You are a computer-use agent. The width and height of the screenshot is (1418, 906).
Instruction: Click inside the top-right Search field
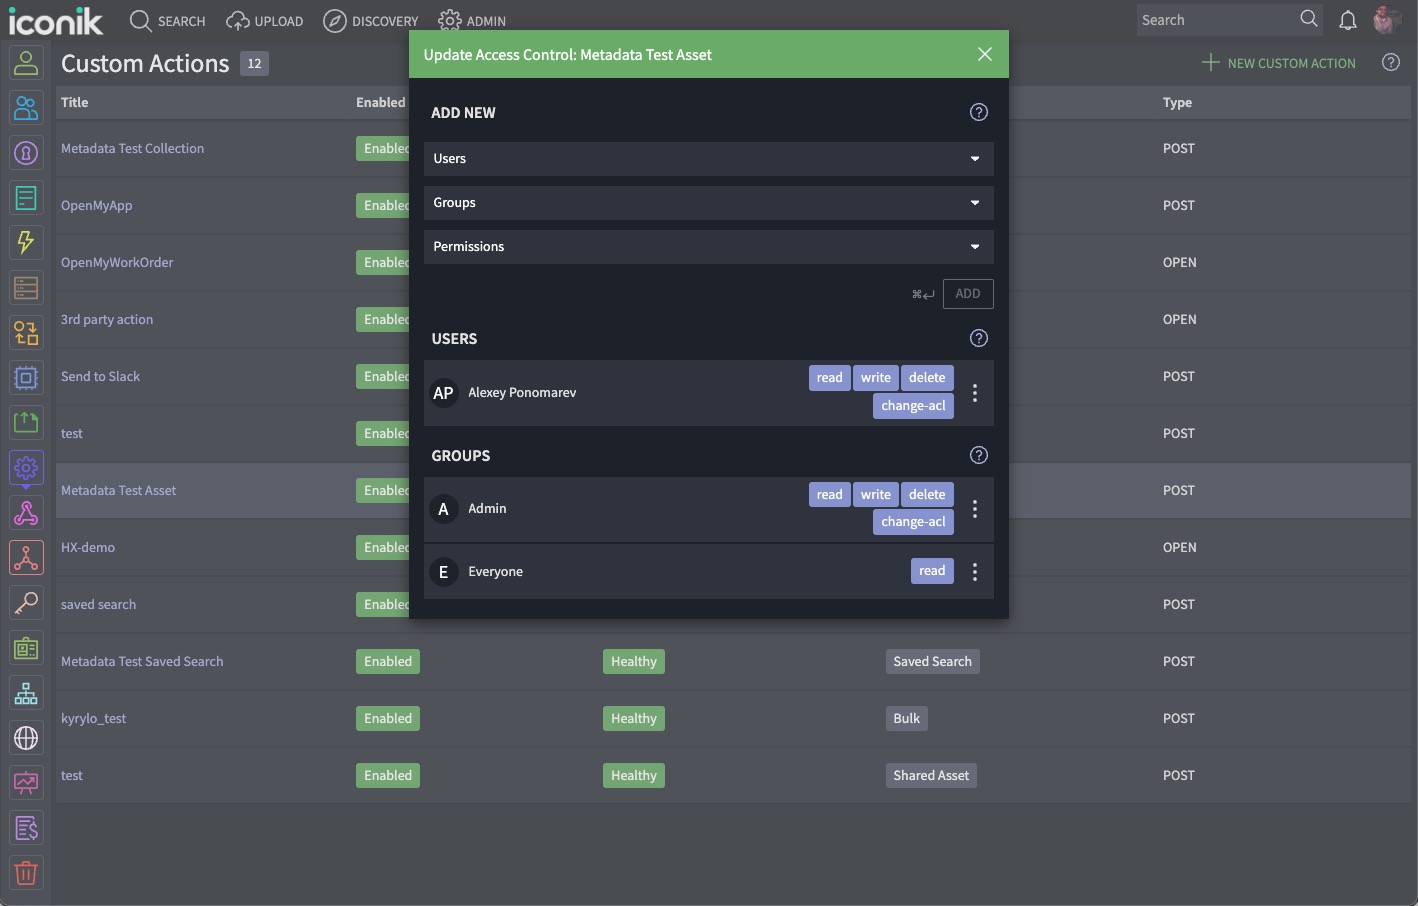tap(1220, 19)
